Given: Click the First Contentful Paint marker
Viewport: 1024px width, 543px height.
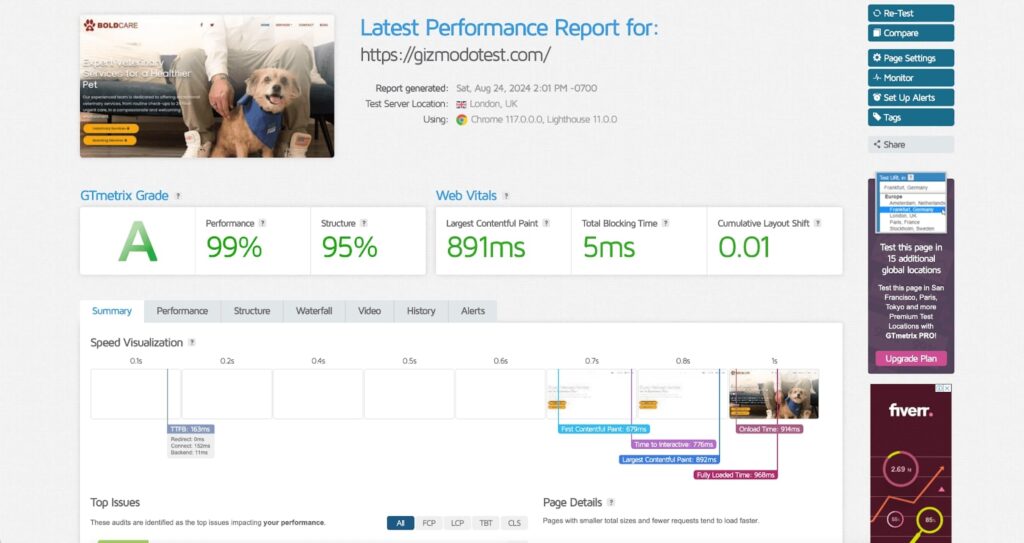Looking at the screenshot, I should coord(604,429).
